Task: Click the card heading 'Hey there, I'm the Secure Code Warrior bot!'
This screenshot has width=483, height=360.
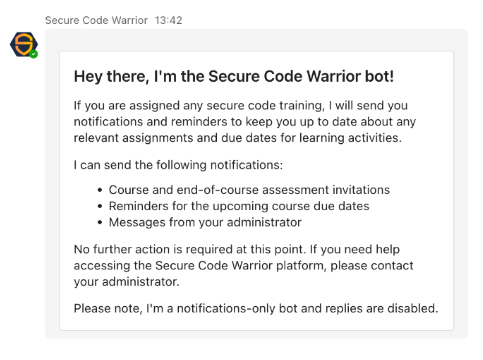Action: [234, 76]
